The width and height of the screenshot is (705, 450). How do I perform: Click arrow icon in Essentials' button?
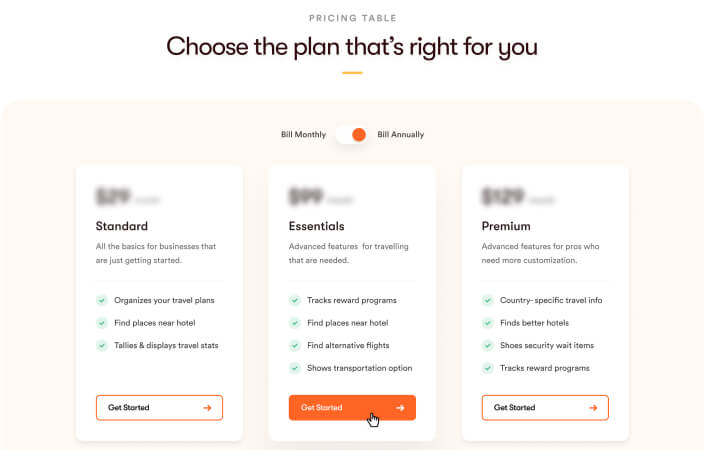pyautogui.click(x=400, y=408)
